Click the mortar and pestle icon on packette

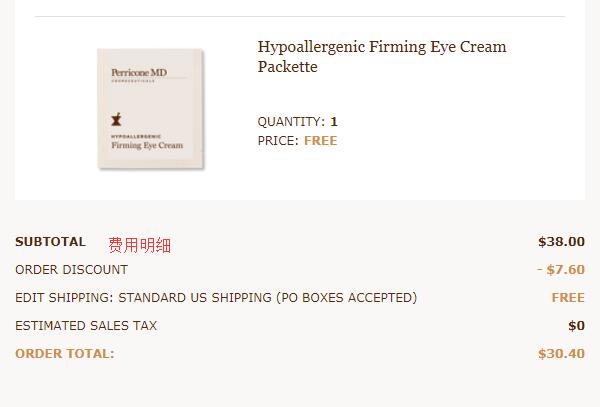116,119
